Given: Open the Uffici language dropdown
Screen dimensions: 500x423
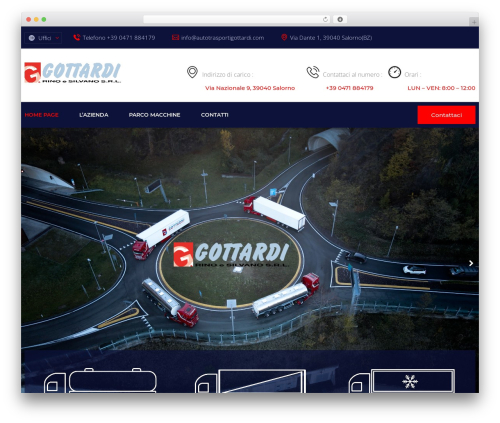Looking at the screenshot, I should click(x=44, y=38).
